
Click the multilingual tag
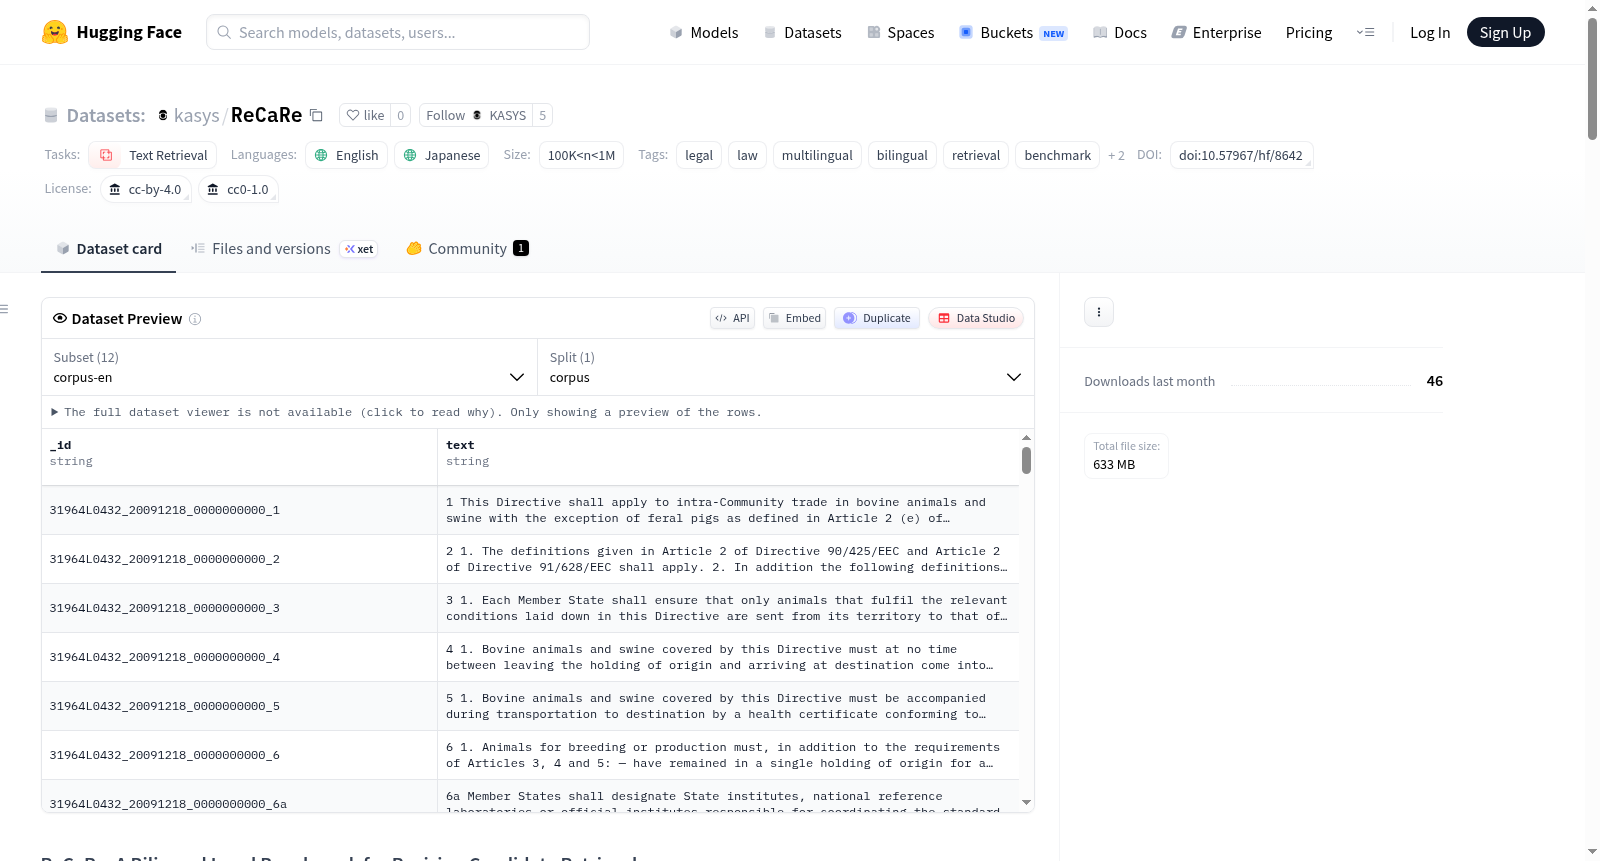click(817, 155)
